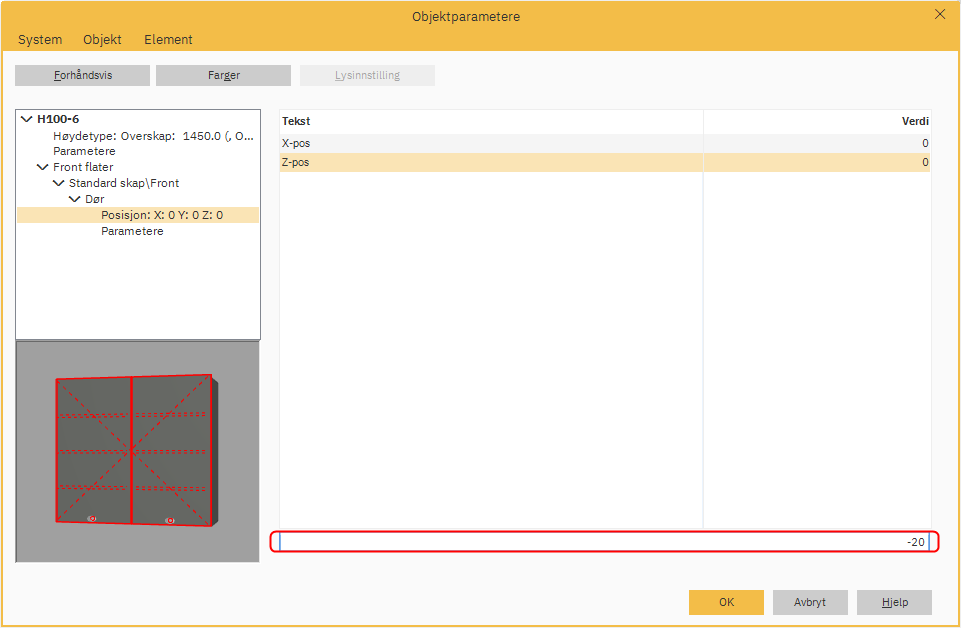Click the Forhåndsvis button

pos(82,76)
